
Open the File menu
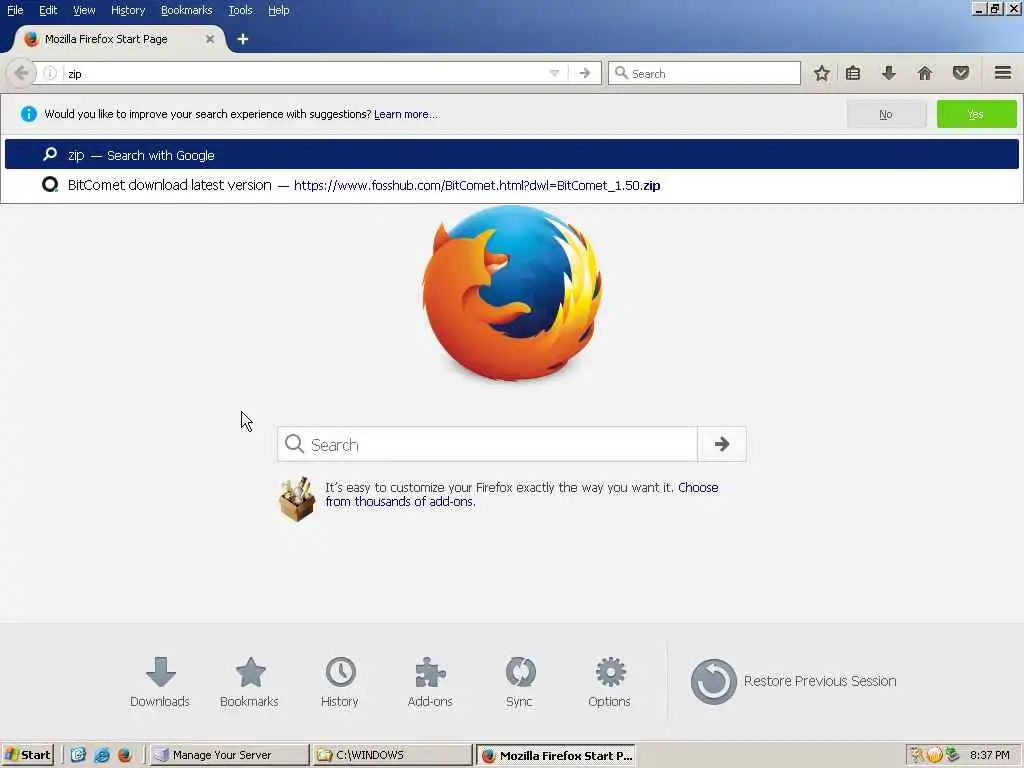pyautogui.click(x=15, y=10)
